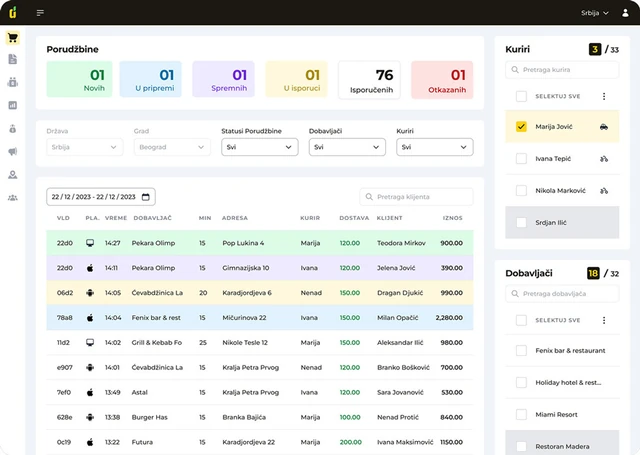Open the robot-like suppliers sidebar icon
This screenshot has width=640, height=455.
pos(13,82)
